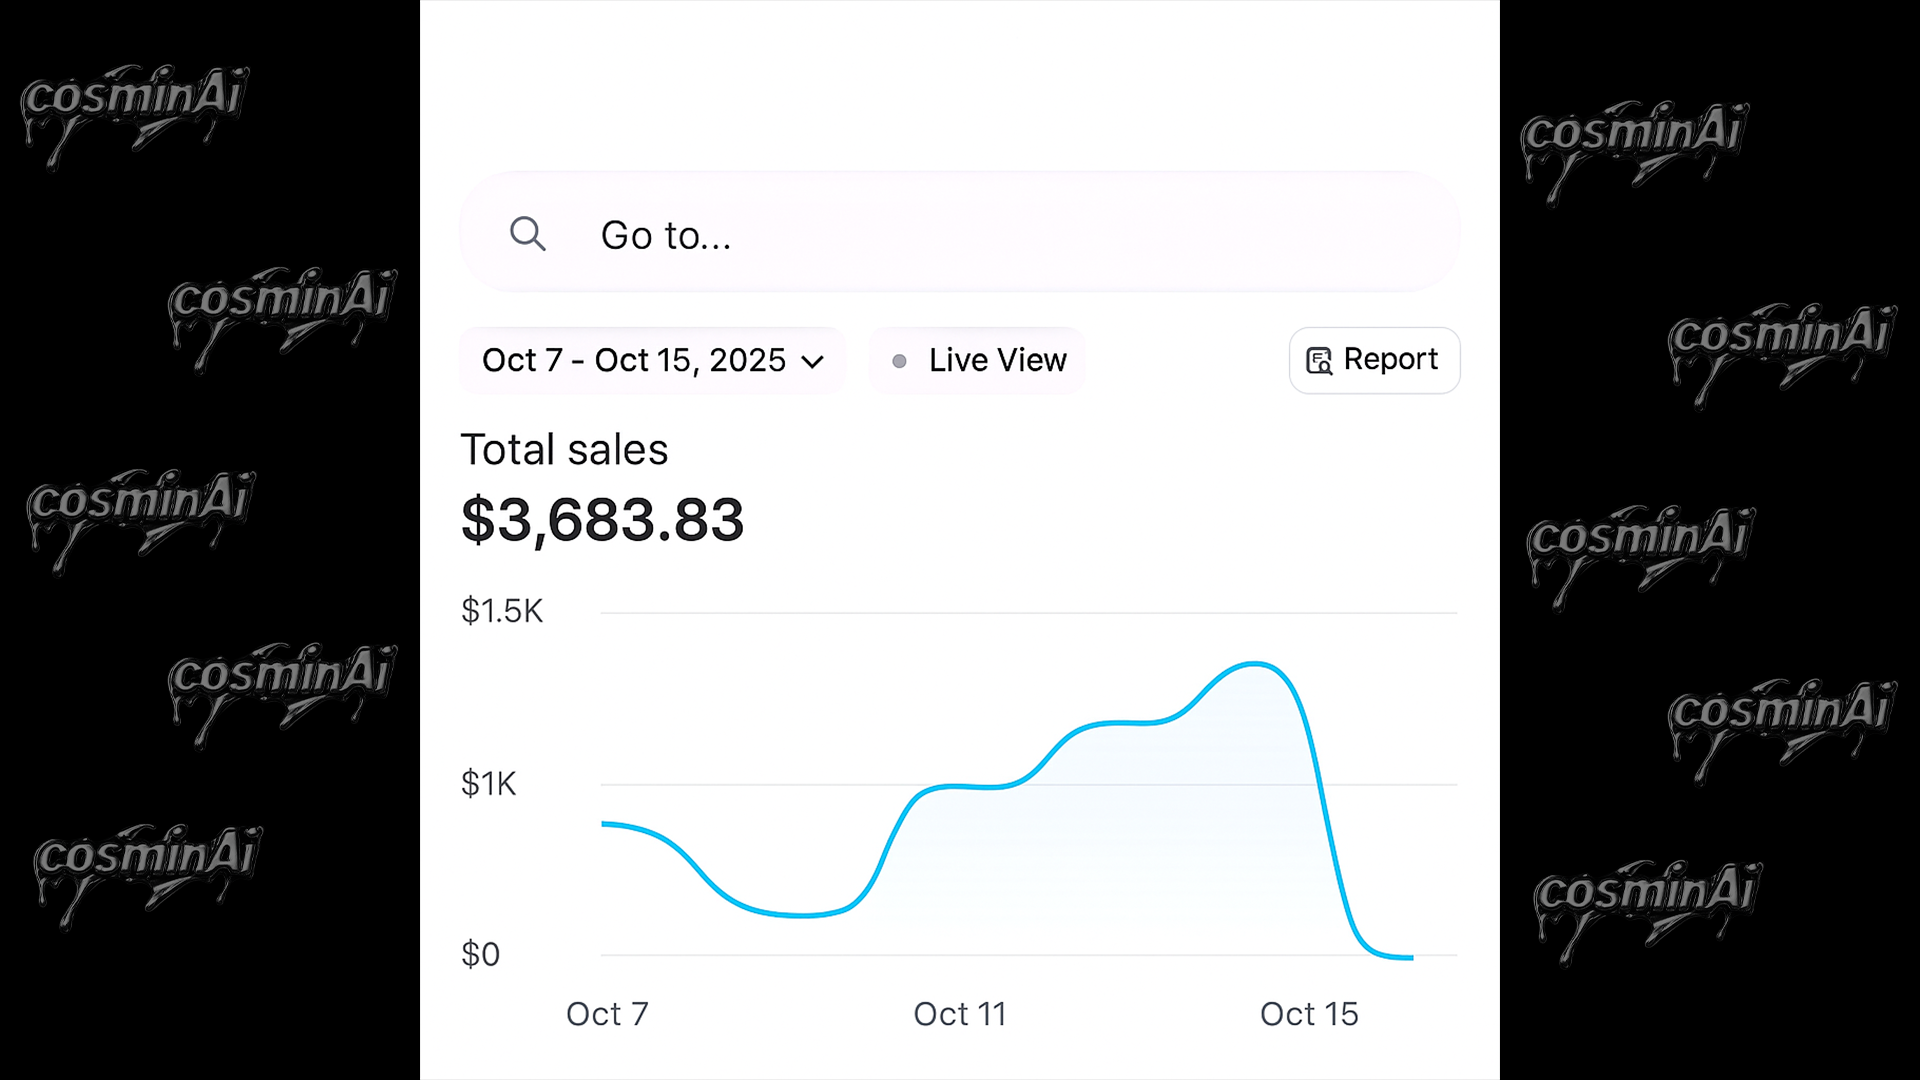The image size is (1920, 1080).
Task: Click the lowest dip of the sales curve
Action: pos(802,915)
